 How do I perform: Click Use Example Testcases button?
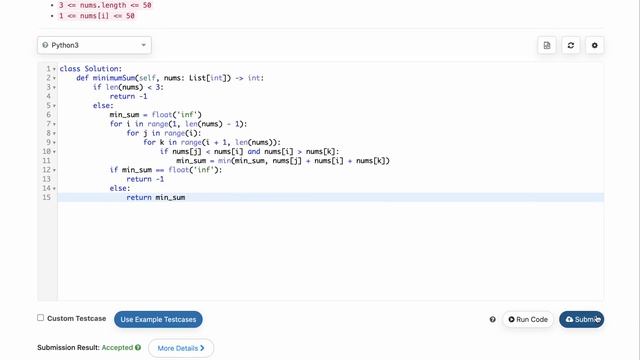point(158,320)
